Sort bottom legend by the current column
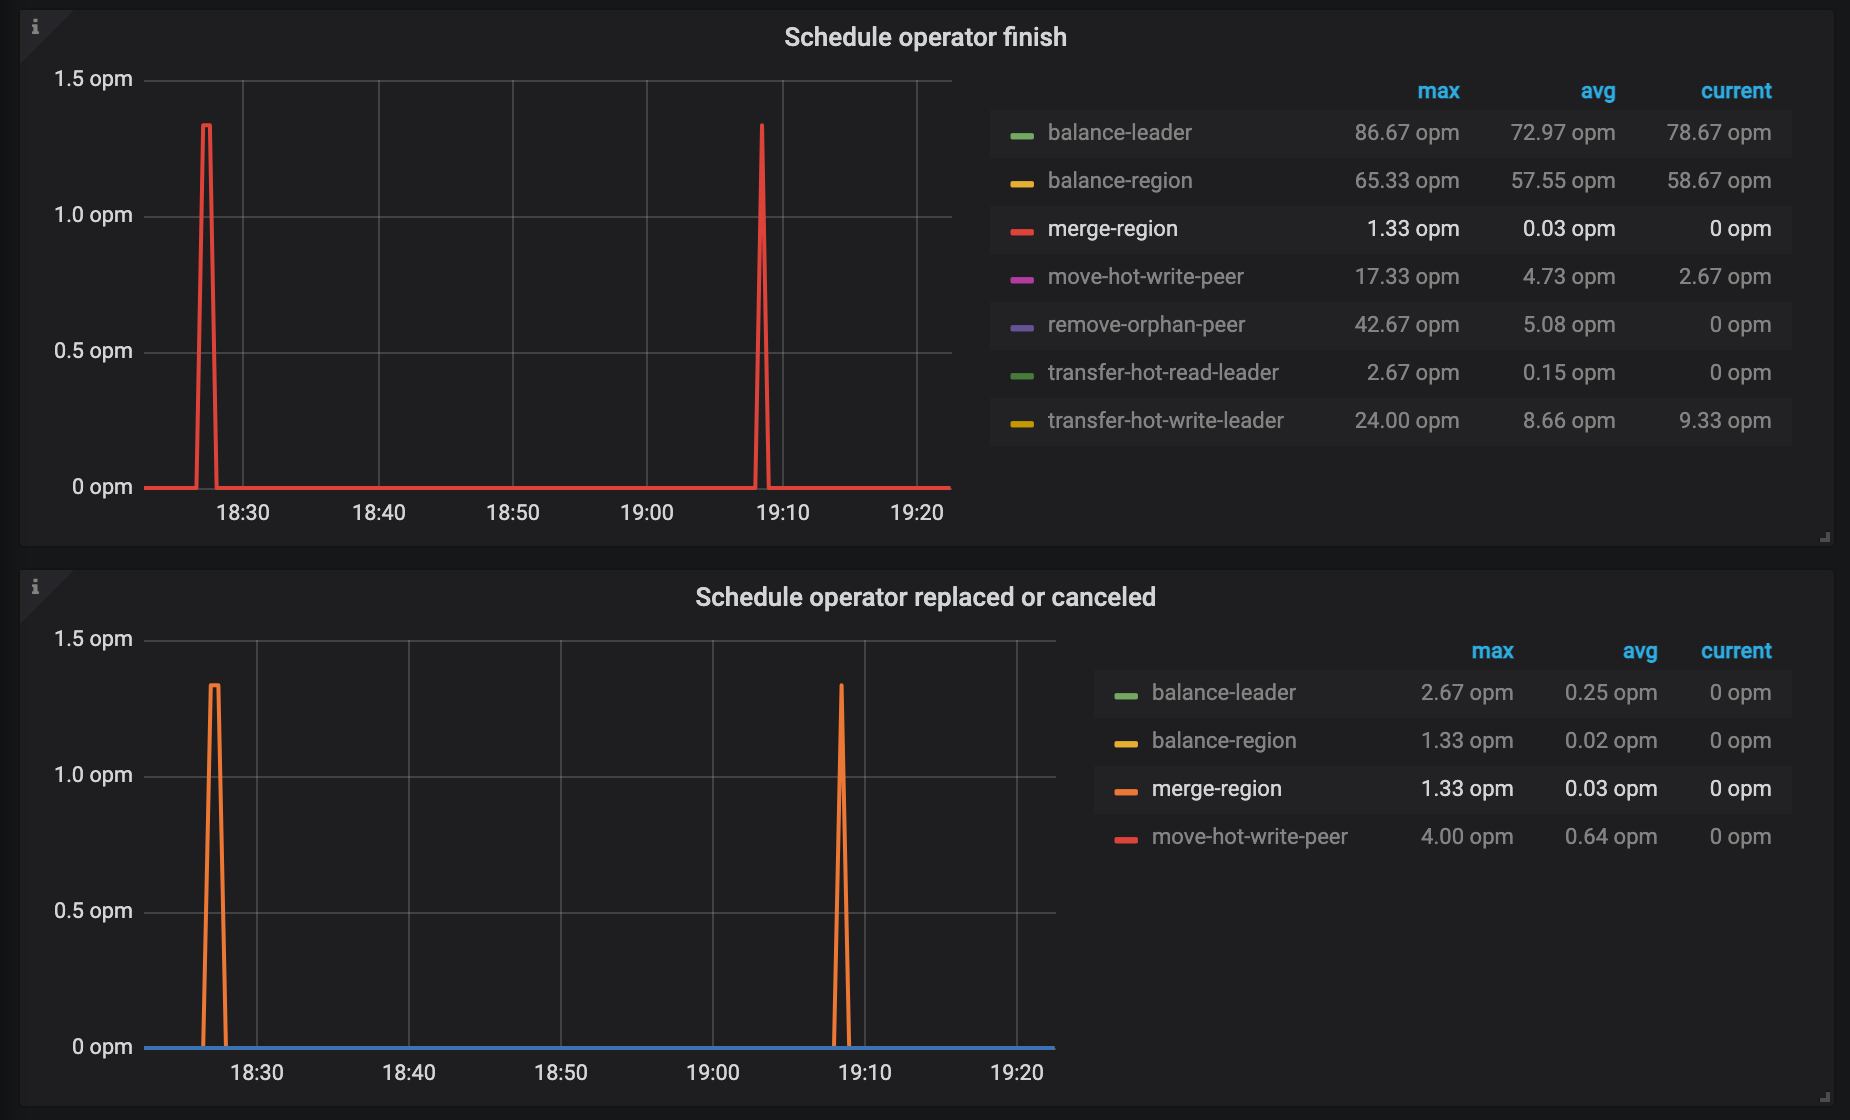The image size is (1850, 1120). pyautogui.click(x=1736, y=651)
